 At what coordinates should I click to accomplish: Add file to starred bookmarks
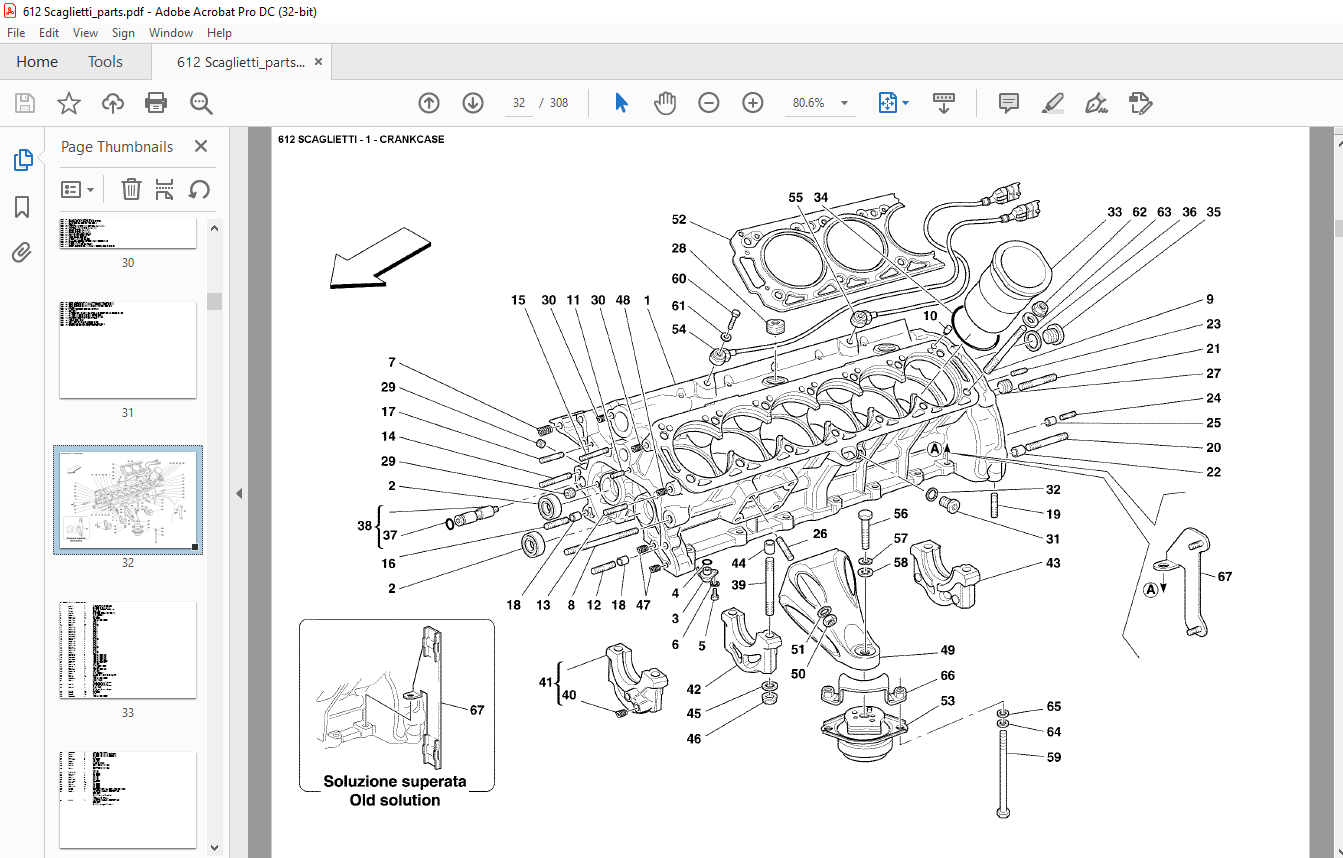69,103
